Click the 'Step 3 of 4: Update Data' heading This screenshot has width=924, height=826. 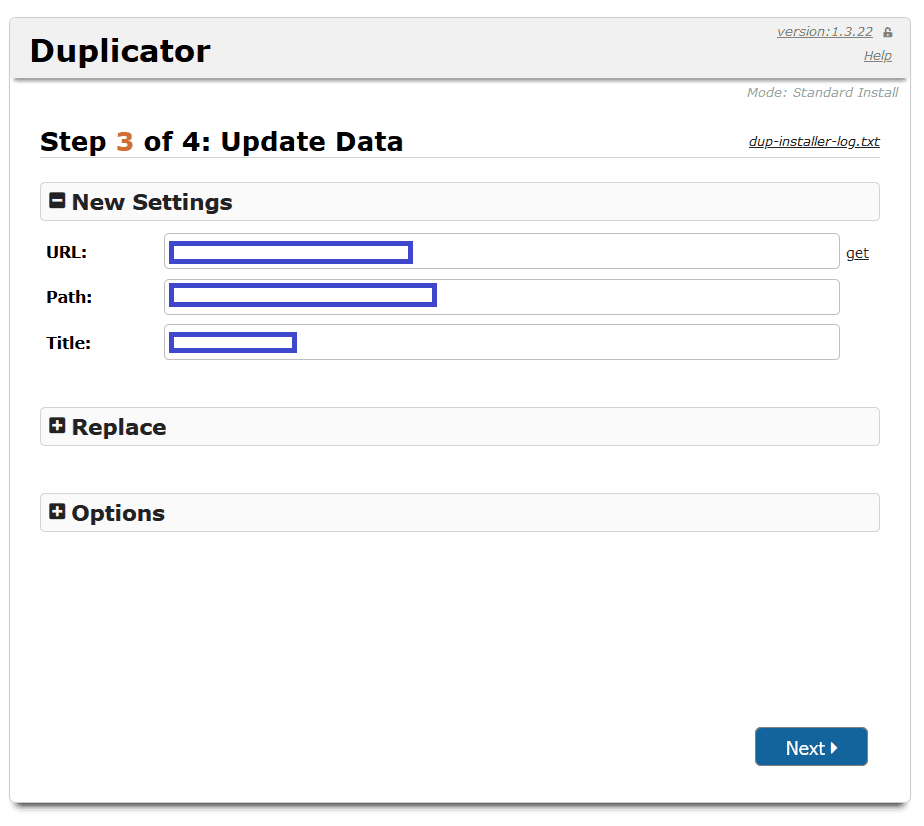pos(221,142)
